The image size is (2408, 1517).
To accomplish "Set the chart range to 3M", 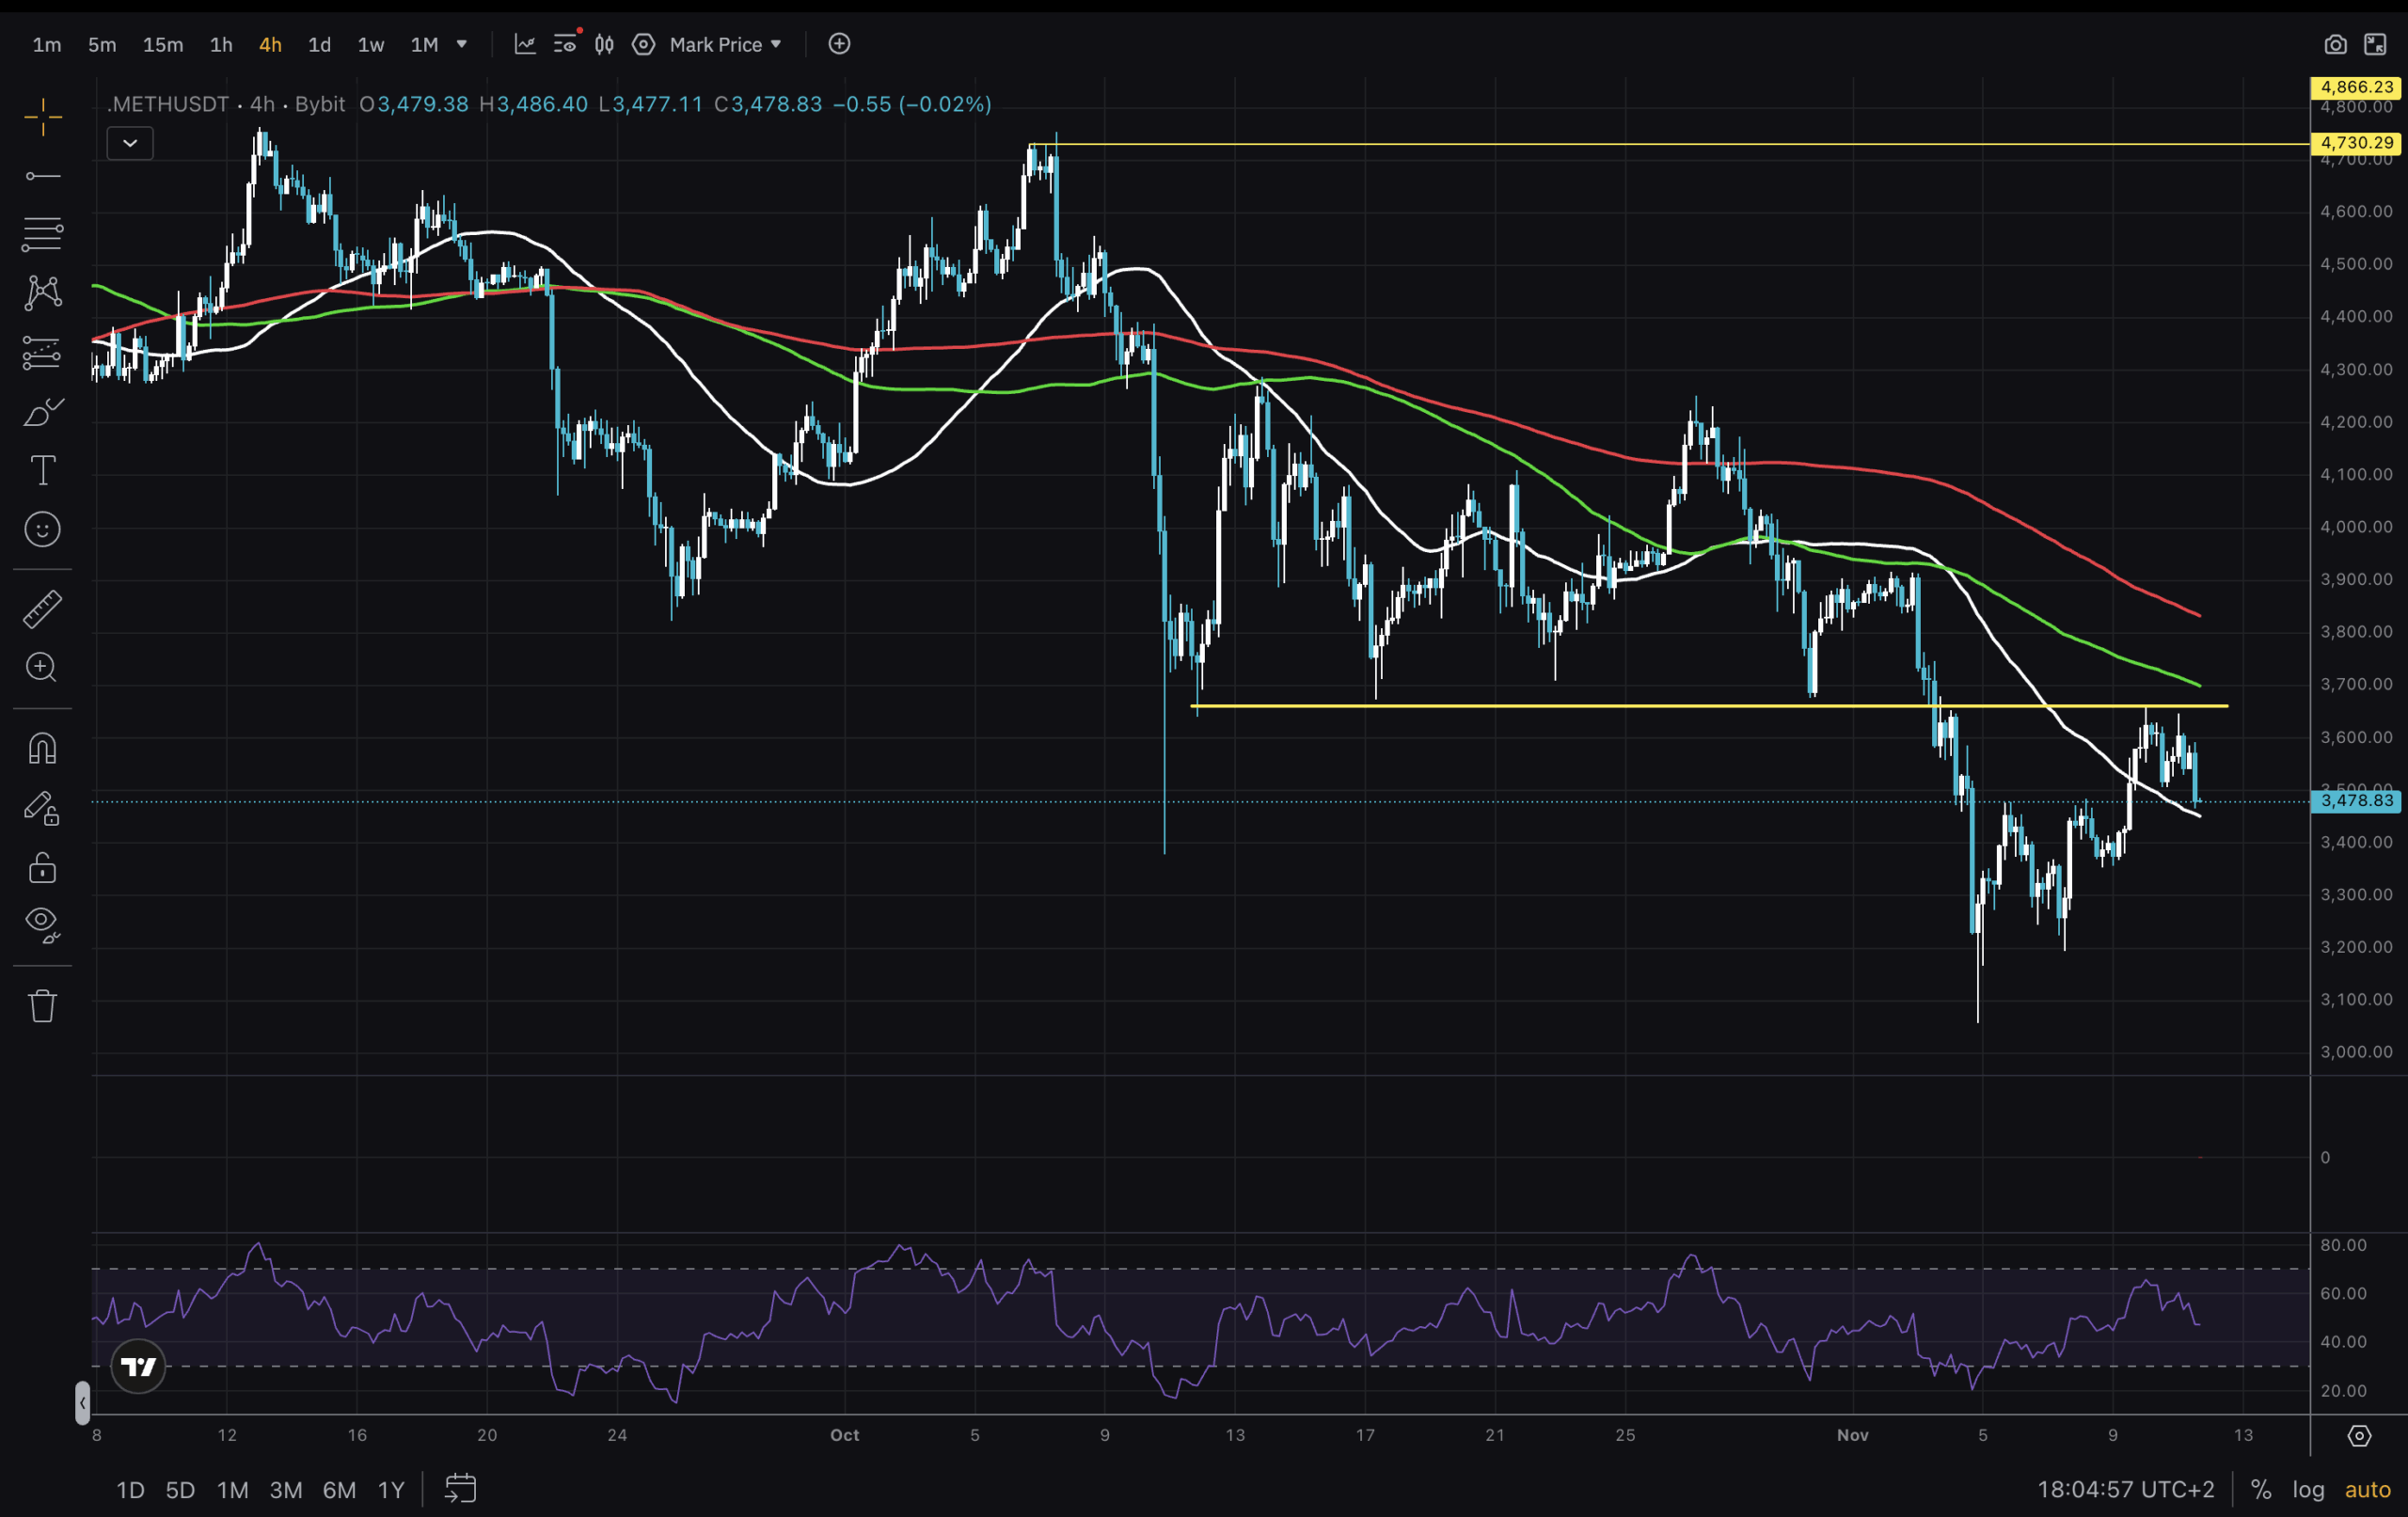I will pos(286,1490).
